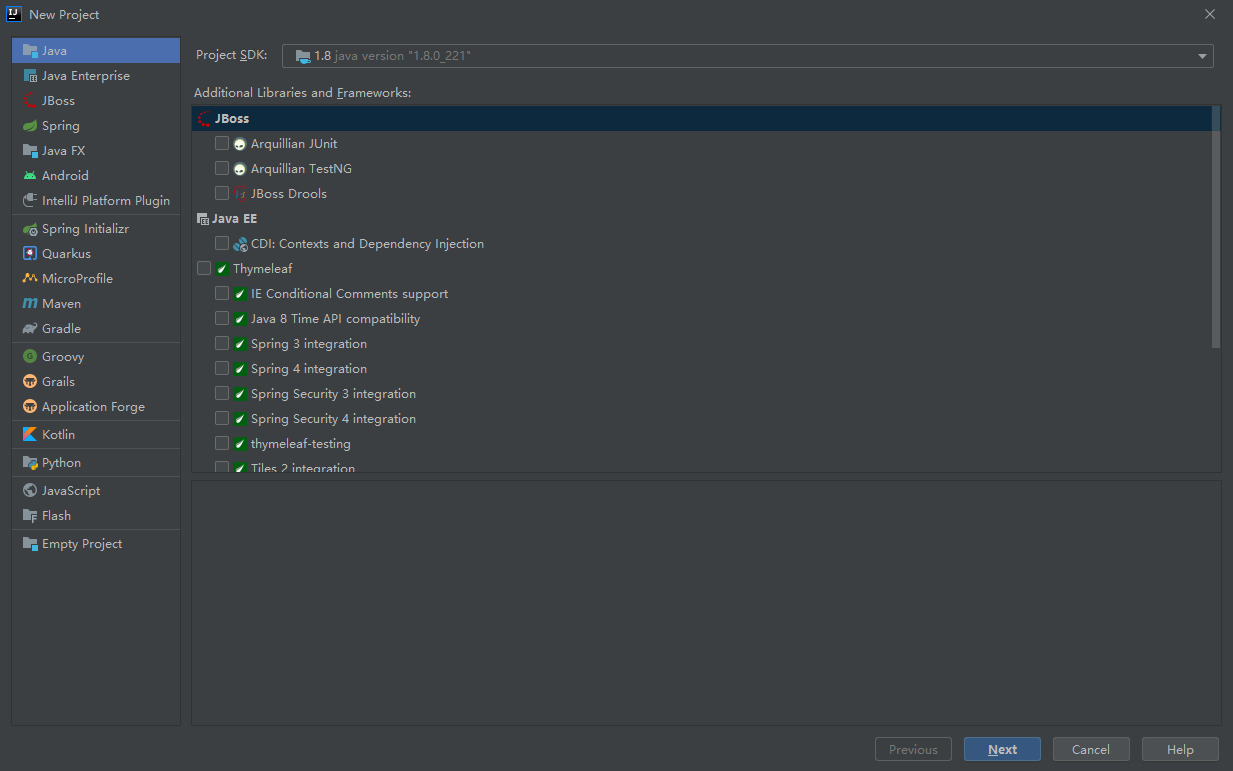Select the Java Enterprise project type icon
Image resolution: width=1233 pixels, height=771 pixels.
tap(30, 76)
